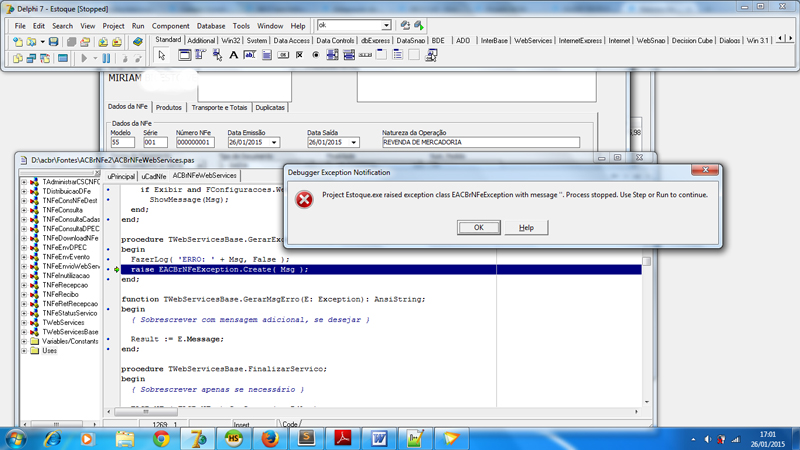The image size is (800, 450).
Task: Open the File menu
Action: point(20,26)
